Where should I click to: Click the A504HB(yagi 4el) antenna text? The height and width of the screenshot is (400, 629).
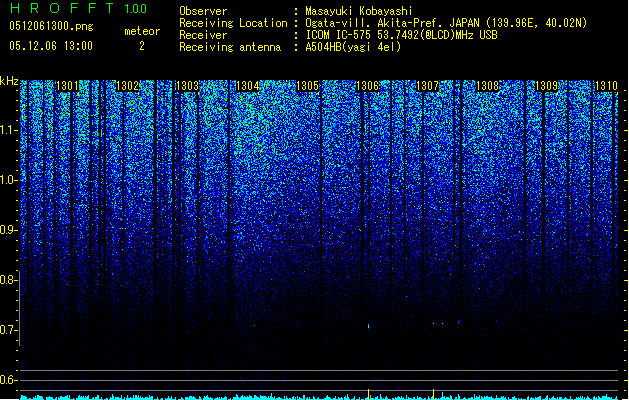pos(353,47)
